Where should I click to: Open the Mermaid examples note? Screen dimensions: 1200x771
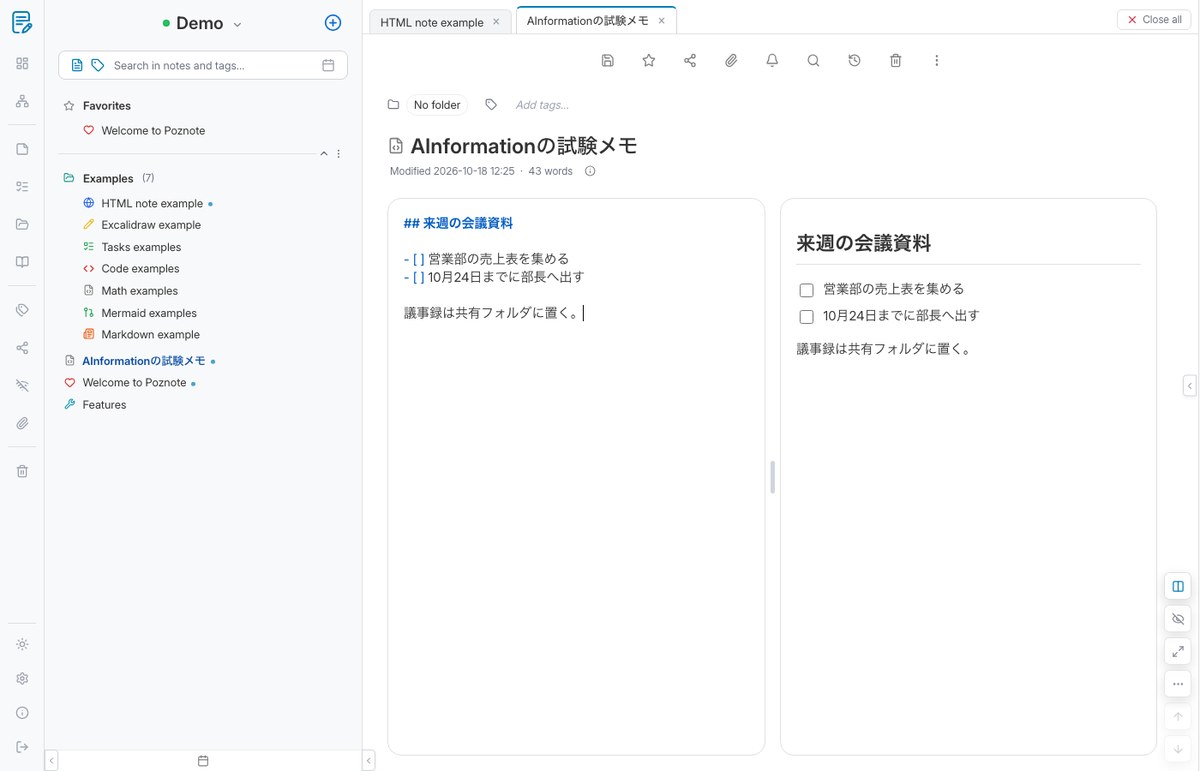click(x=149, y=313)
